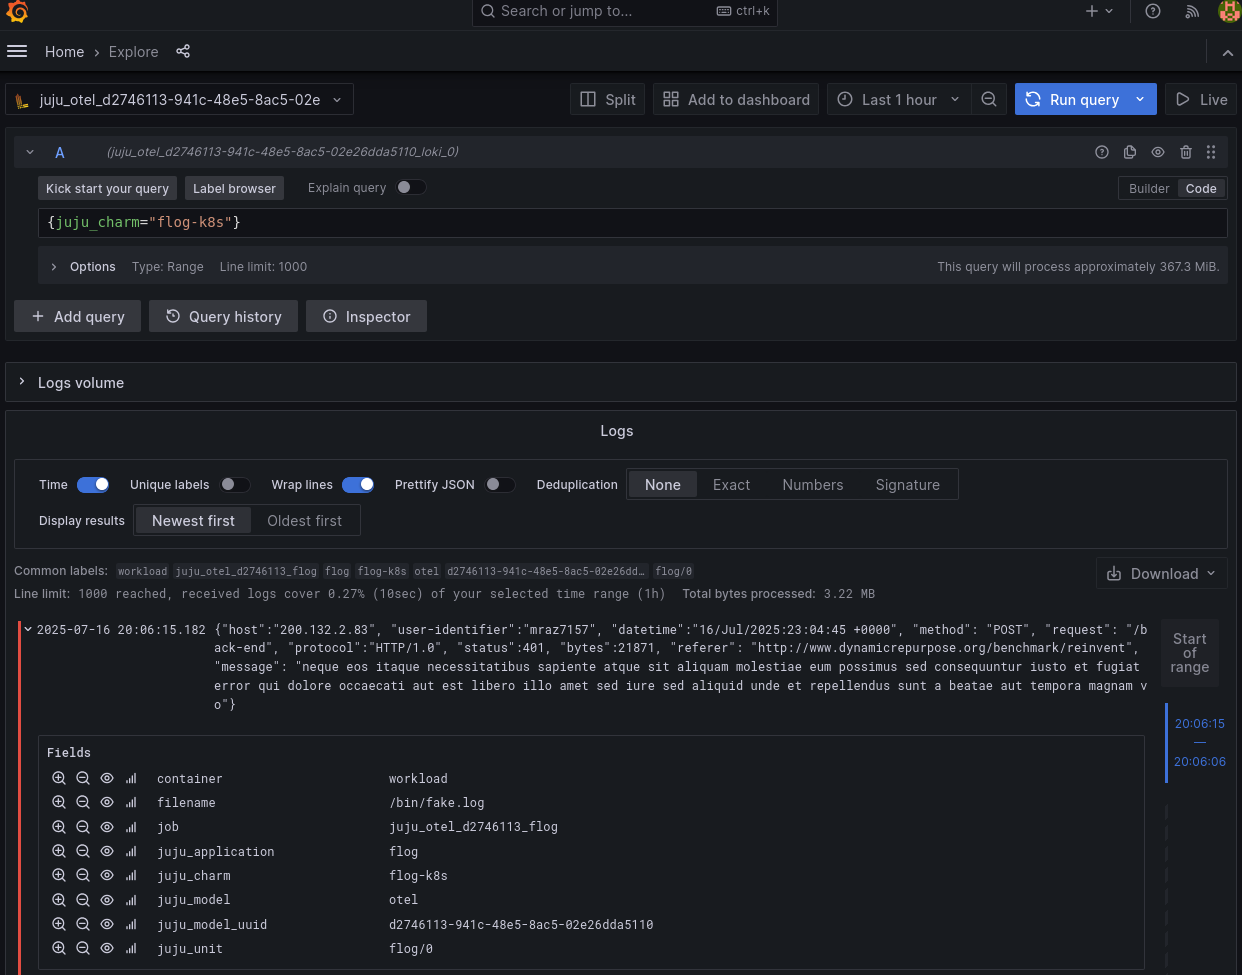The width and height of the screenshot is (1242, 975).
Task: Click the zoom out time range icon
Action: point(988,99)
